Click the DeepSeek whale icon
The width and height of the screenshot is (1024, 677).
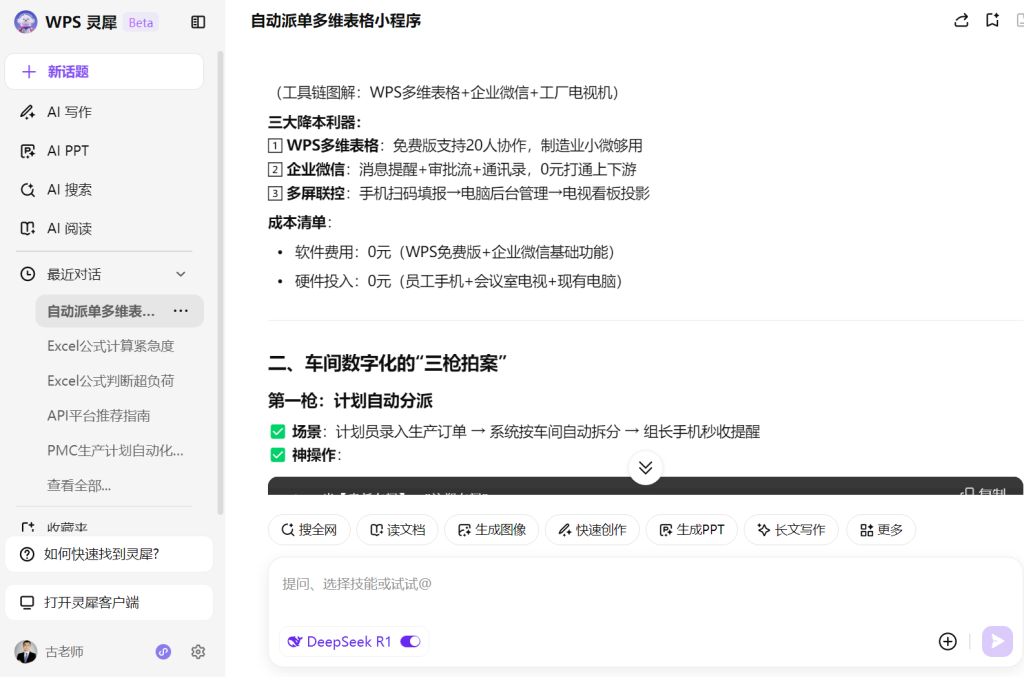click(x=295, y=642)
